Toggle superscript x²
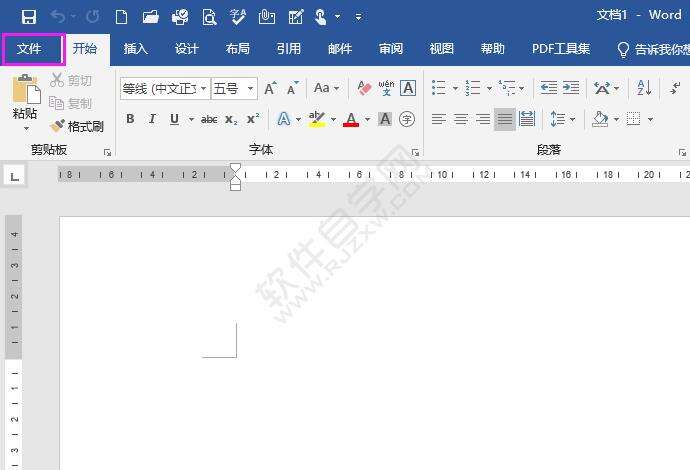This screenshot has width=690, height=470. 253,119
